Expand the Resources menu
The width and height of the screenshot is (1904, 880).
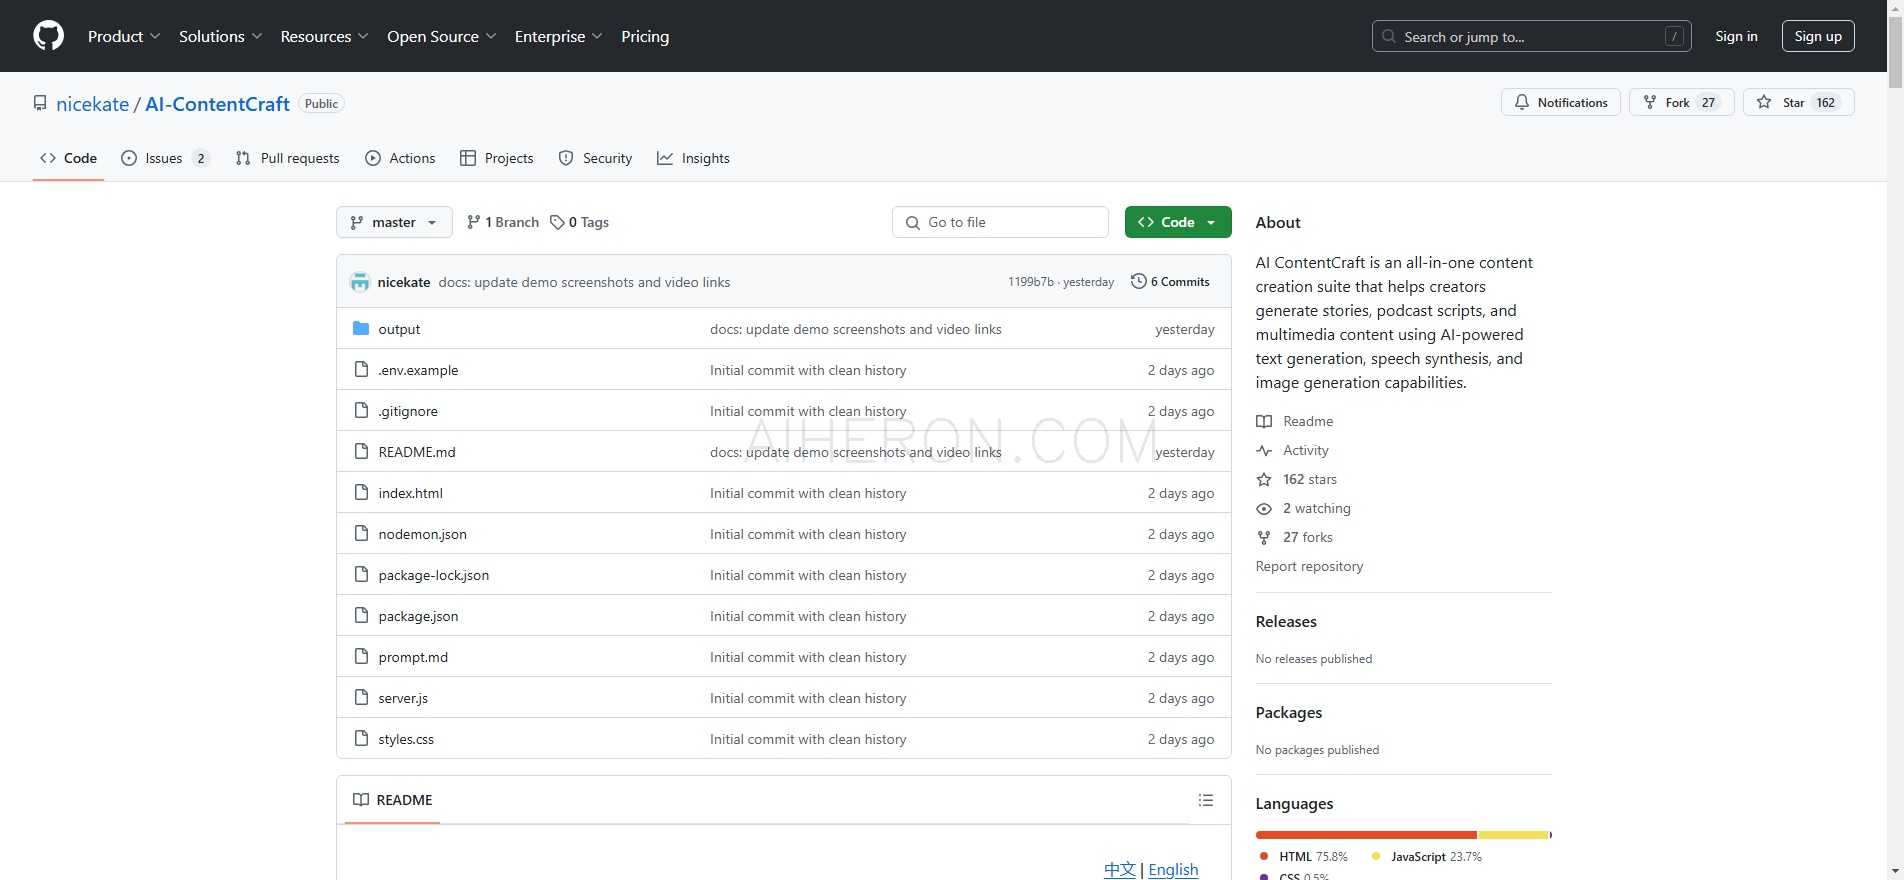pyautogui.click(x=324, y=36)
